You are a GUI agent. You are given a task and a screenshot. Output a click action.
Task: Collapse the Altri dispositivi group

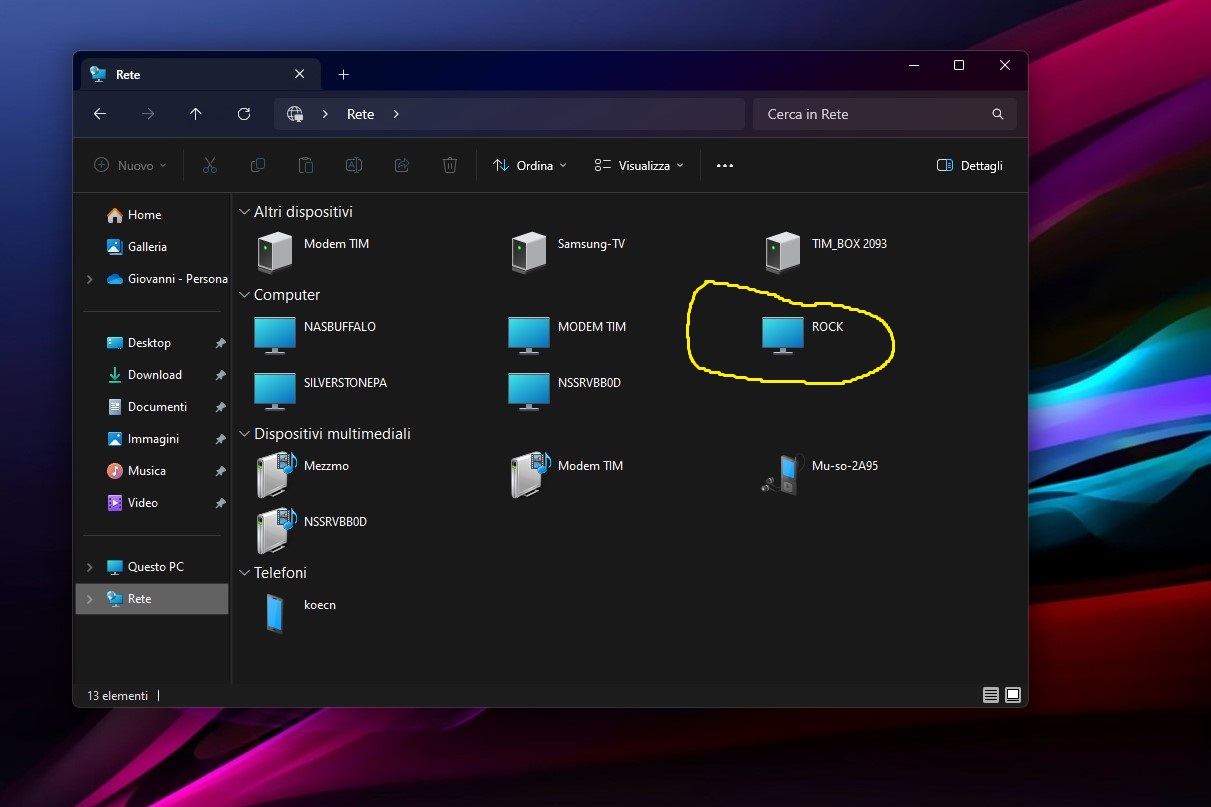click(x=244, y=212)
